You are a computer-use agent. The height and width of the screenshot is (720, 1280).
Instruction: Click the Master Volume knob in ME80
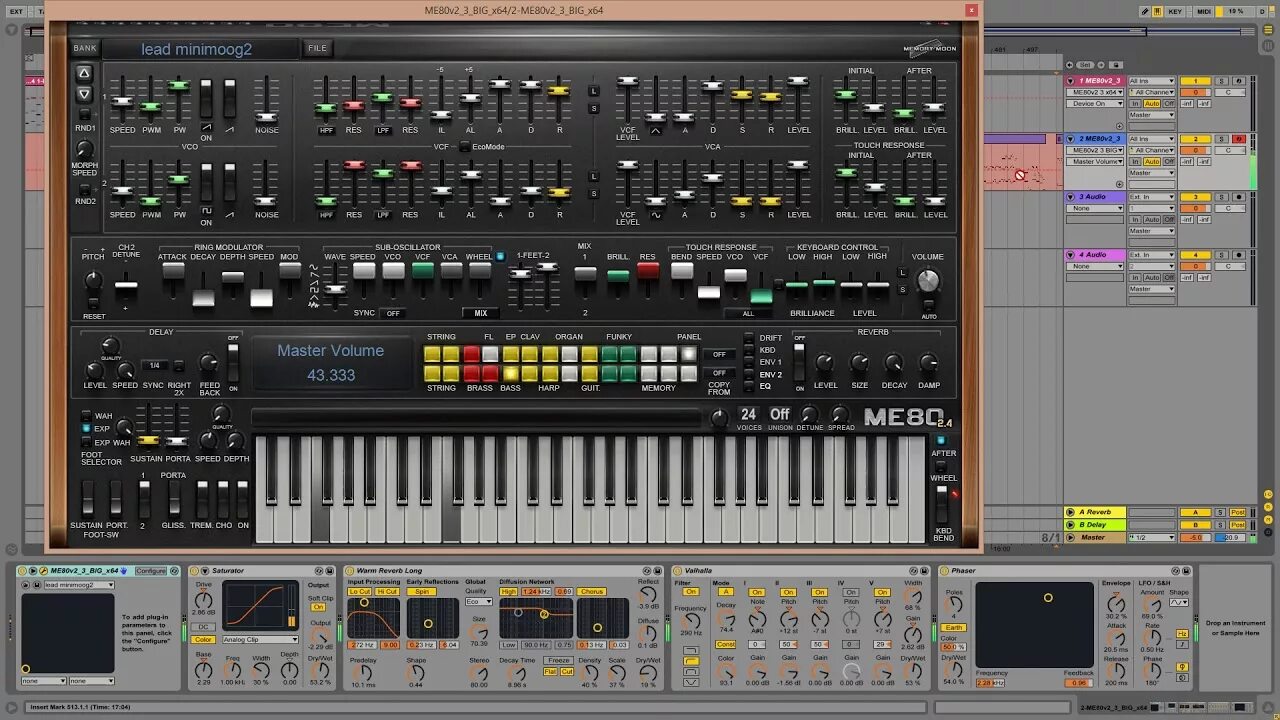click(929, 280)
